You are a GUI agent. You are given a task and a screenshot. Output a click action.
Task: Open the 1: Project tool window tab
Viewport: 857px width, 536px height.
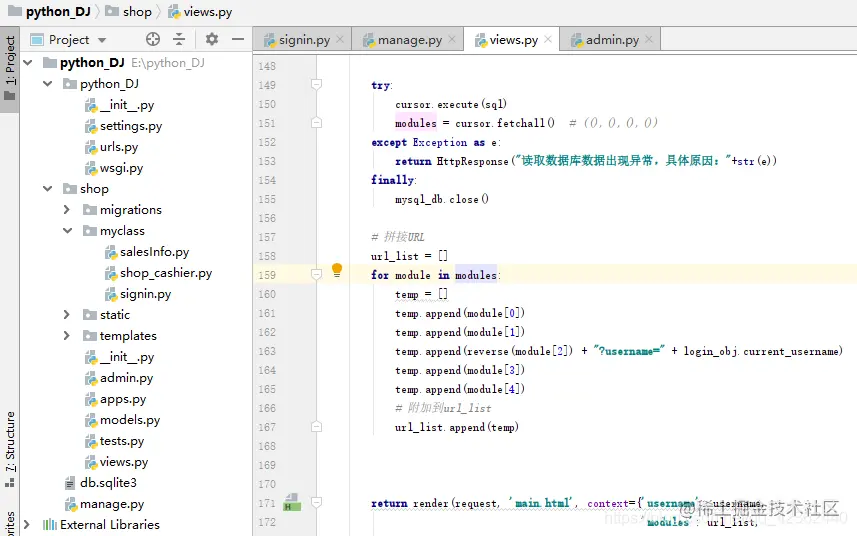[x=10, y=69]
